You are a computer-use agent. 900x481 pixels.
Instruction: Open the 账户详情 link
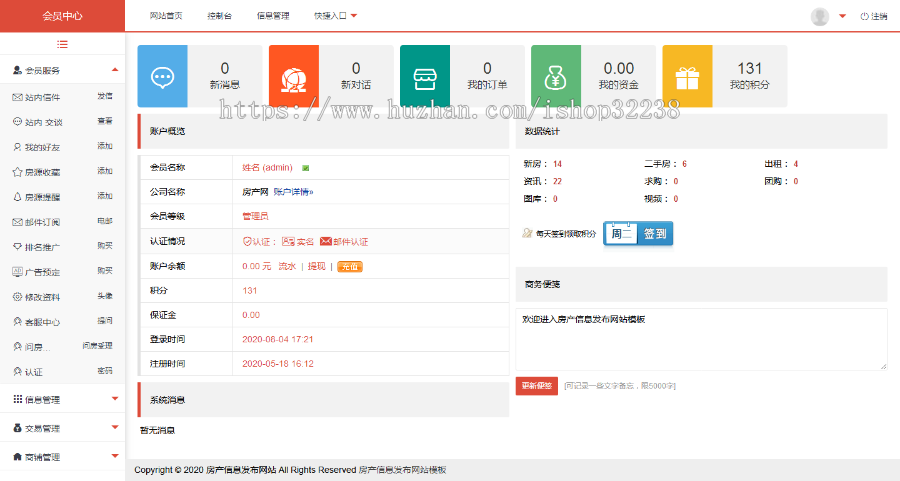tap(293, 191)
